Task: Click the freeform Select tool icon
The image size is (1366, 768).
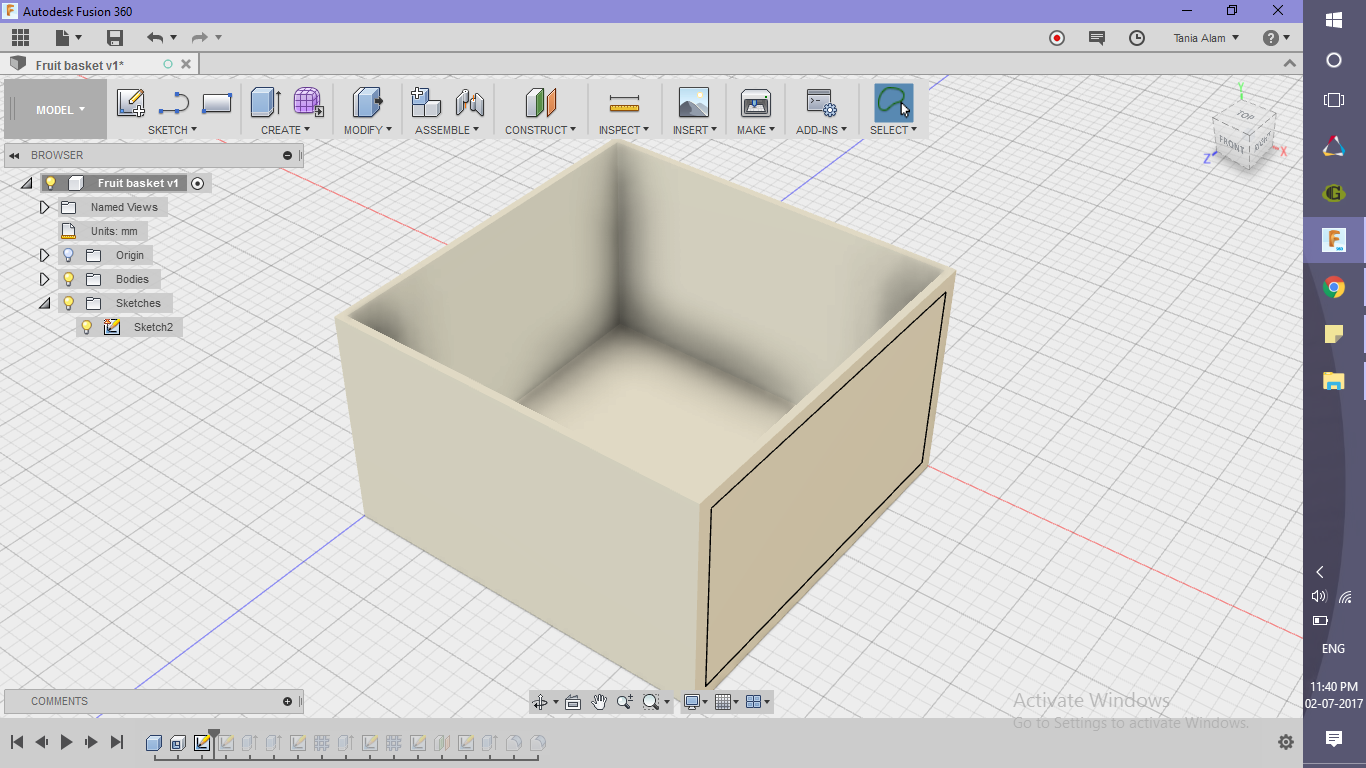Action: coord(893,103)
